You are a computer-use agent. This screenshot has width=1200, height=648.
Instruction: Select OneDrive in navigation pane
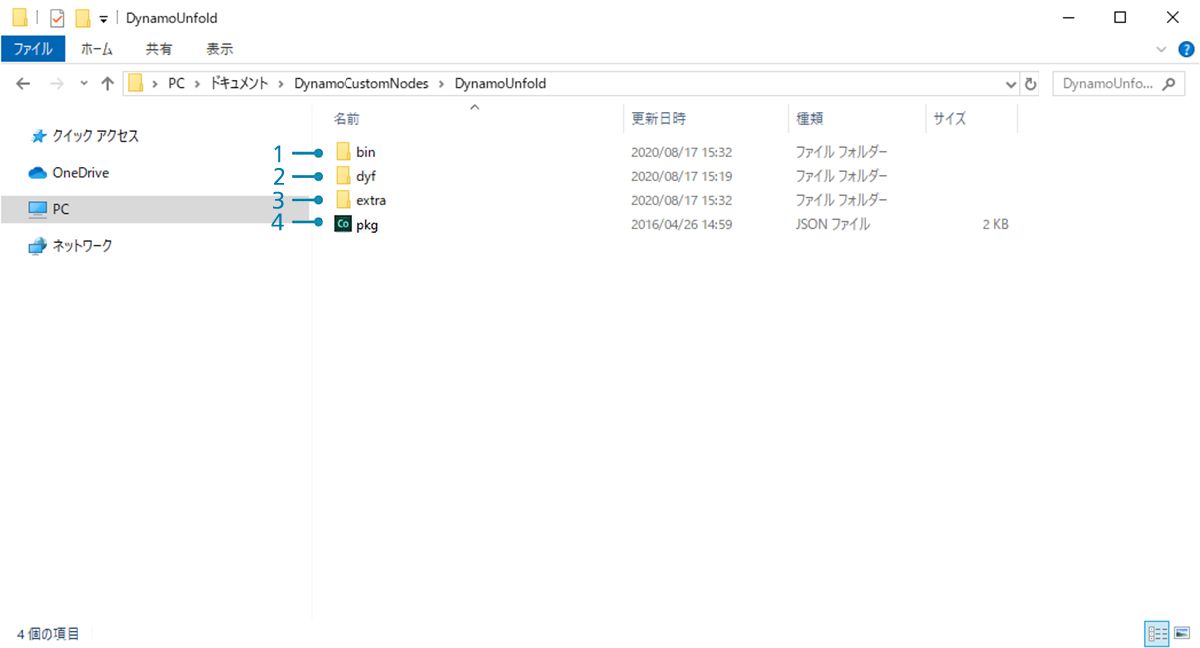coord(81,173)
